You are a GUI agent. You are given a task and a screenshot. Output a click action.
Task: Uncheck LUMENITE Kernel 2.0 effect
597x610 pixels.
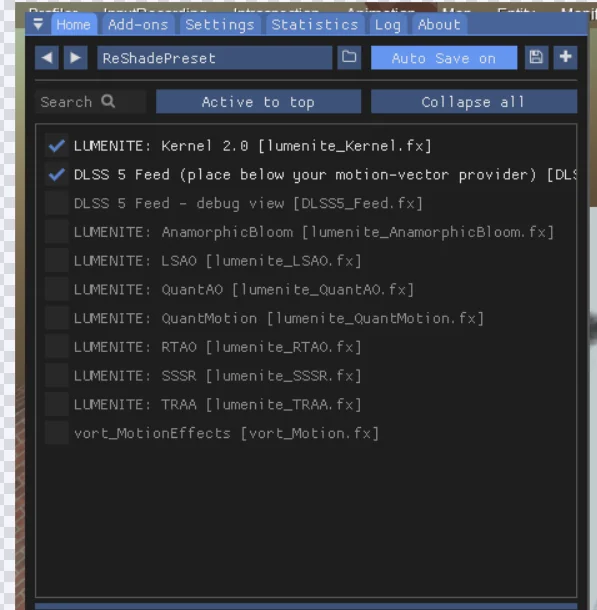(57, 146)
